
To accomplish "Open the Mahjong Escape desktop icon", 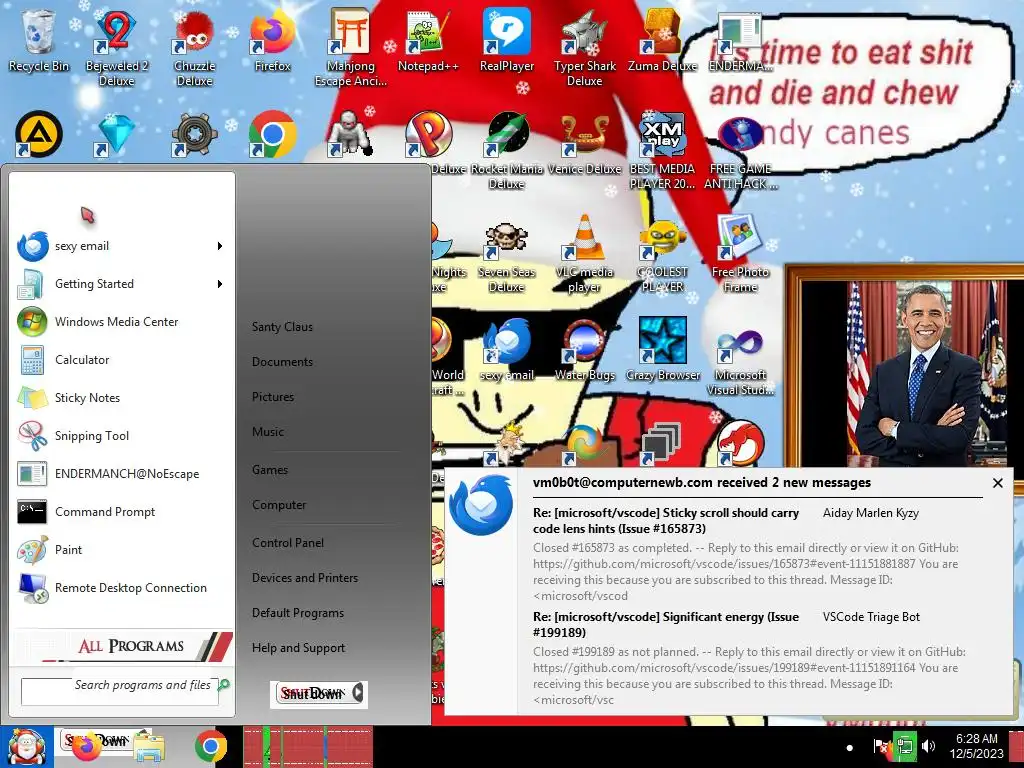I will pyautogui.click(x=351, y=47).
